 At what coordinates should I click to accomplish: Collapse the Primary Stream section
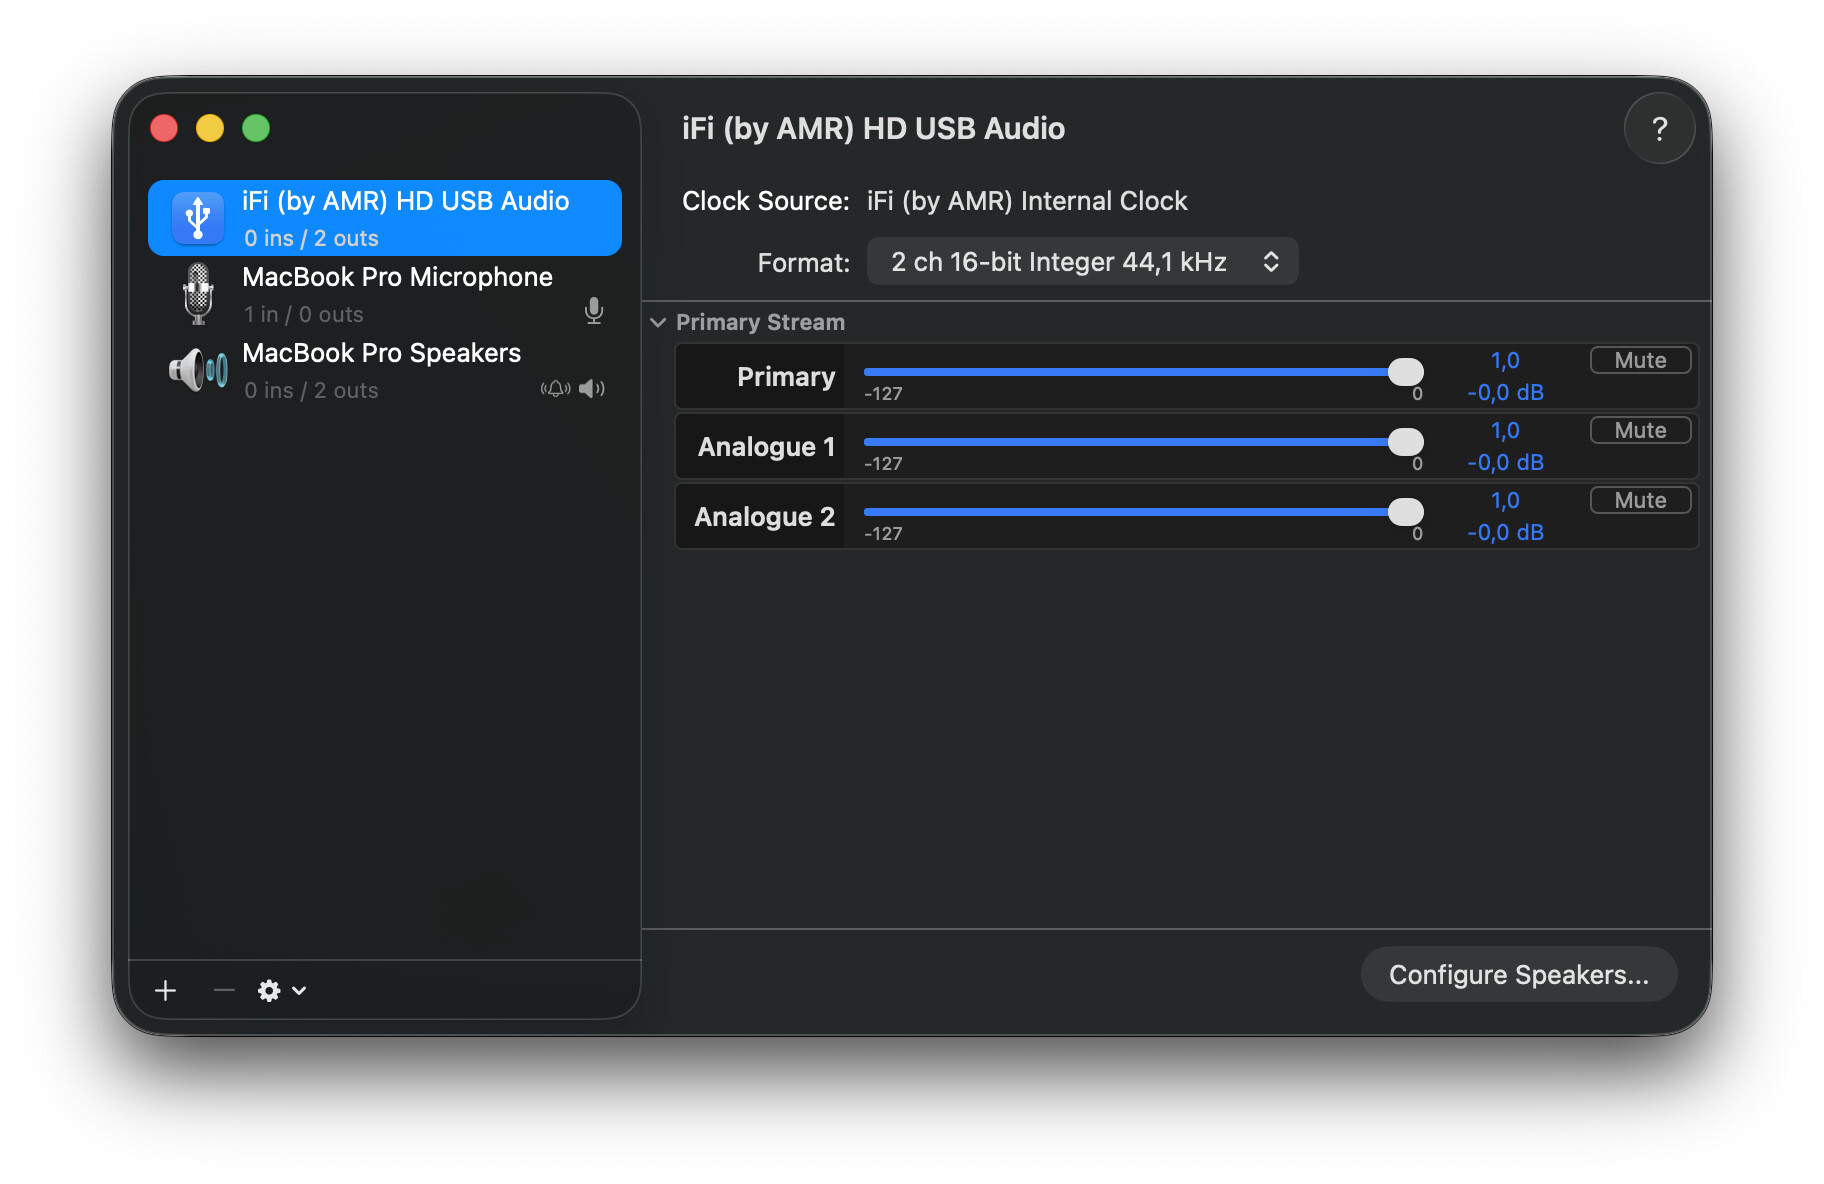tap(658, 322)
